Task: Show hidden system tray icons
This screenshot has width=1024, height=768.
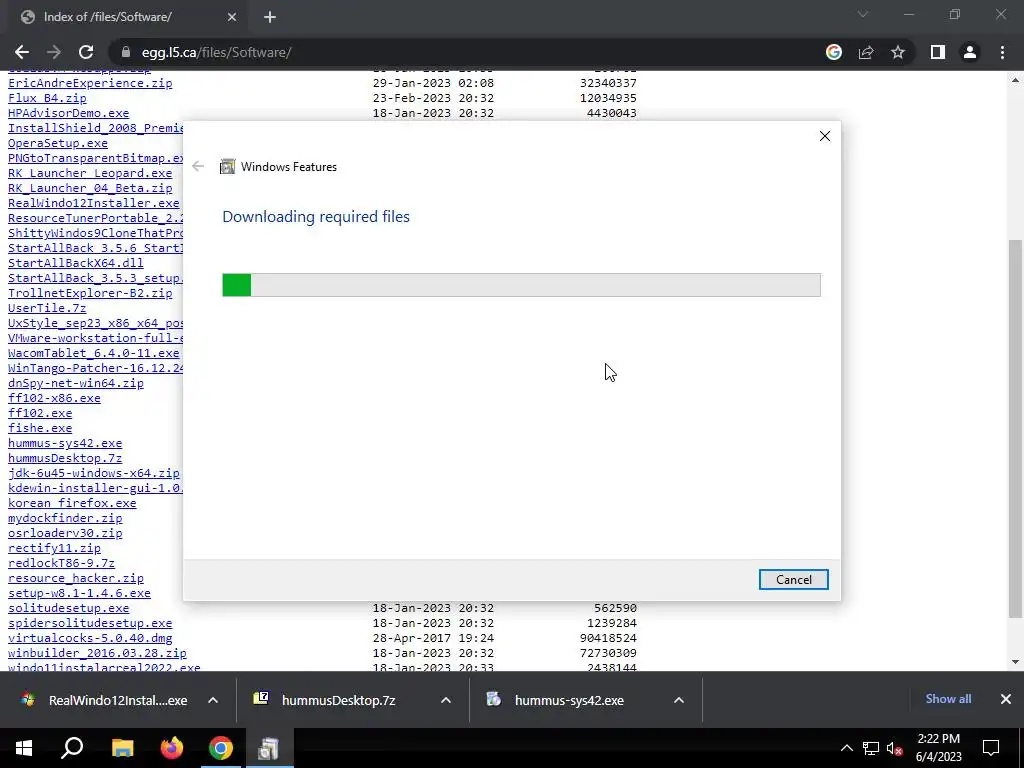Action: pos(846,748)
